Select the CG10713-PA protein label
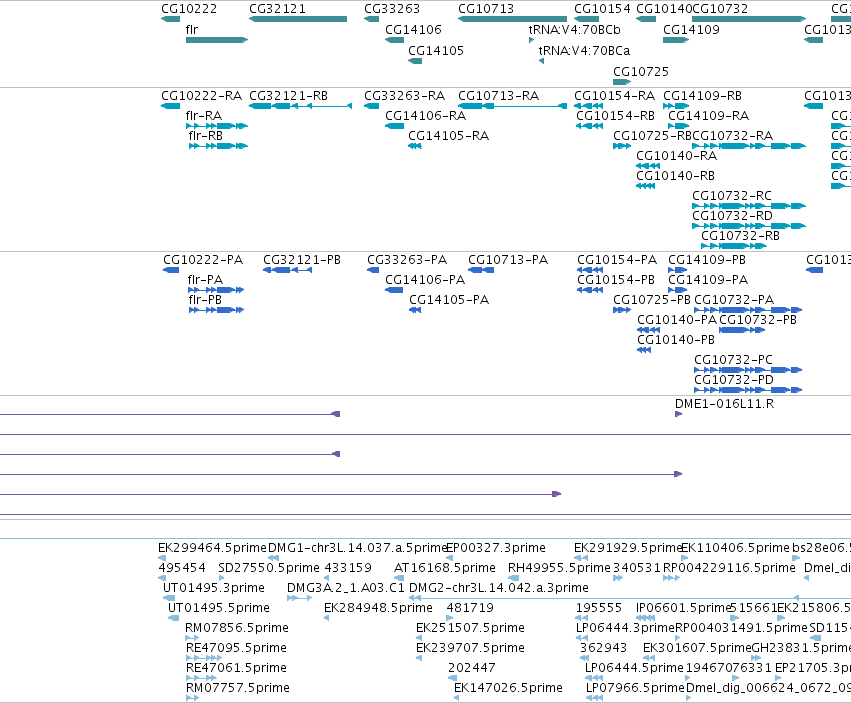This screenshot has width=851, height=703. click(509, 260)
